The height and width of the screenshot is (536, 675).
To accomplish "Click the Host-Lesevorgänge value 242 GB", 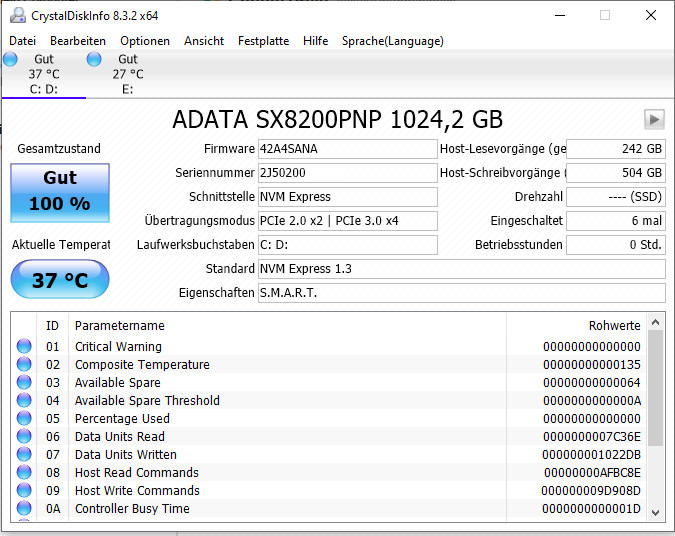I will click(616, 149).
